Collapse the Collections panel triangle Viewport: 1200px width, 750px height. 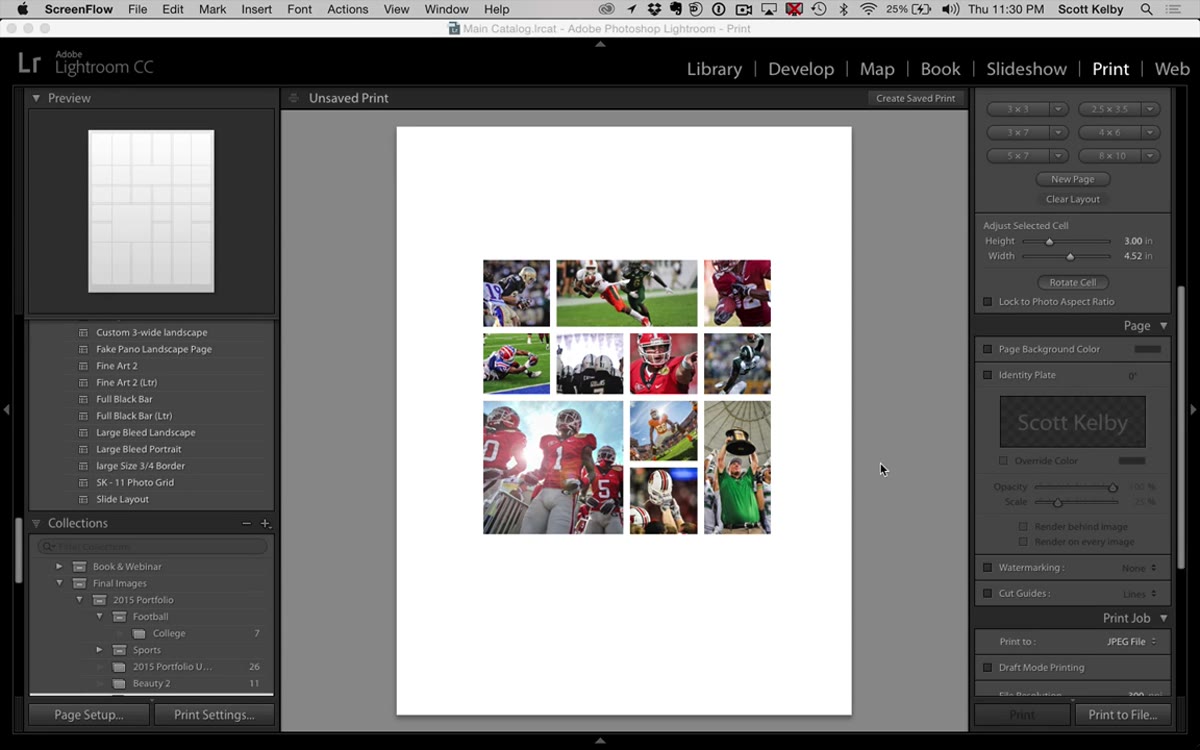[x=36, y=523]
